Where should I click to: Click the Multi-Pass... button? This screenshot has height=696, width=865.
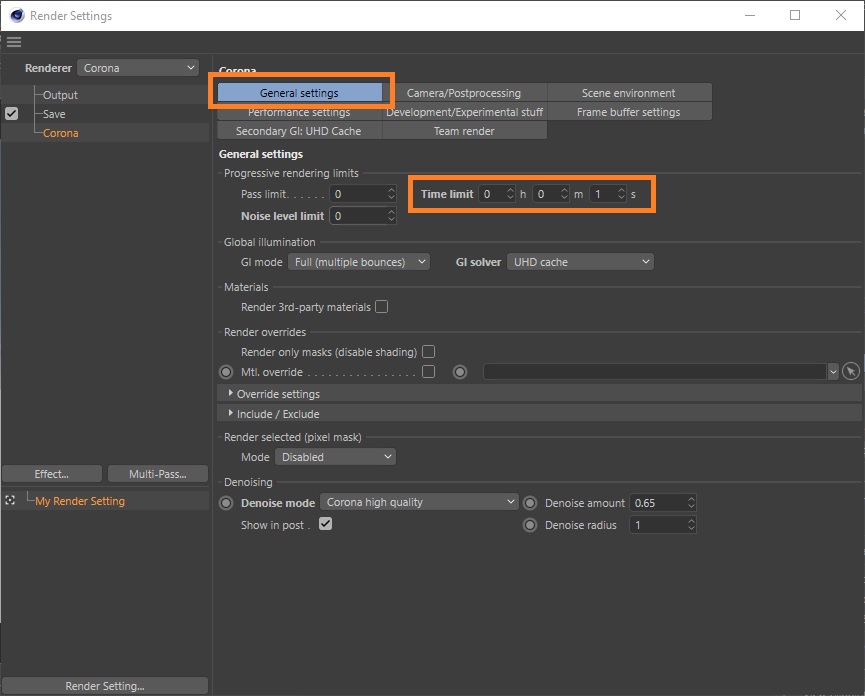pyautogui.click(x=158, y=474)
